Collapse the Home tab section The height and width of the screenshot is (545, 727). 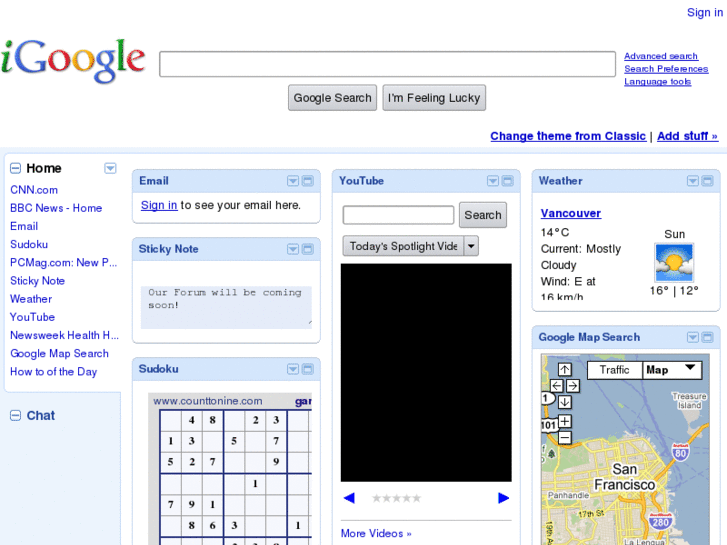15,168
